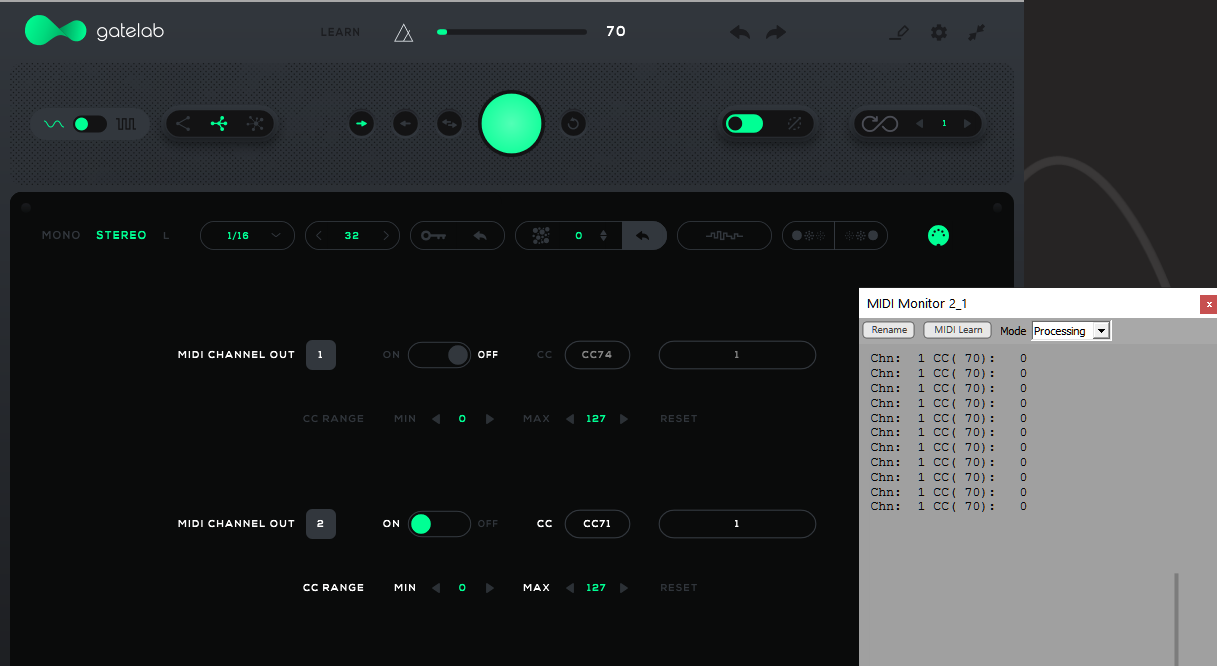Click RESET in CC71 range row
The image size is (1217, 666).
click(678, 588)
